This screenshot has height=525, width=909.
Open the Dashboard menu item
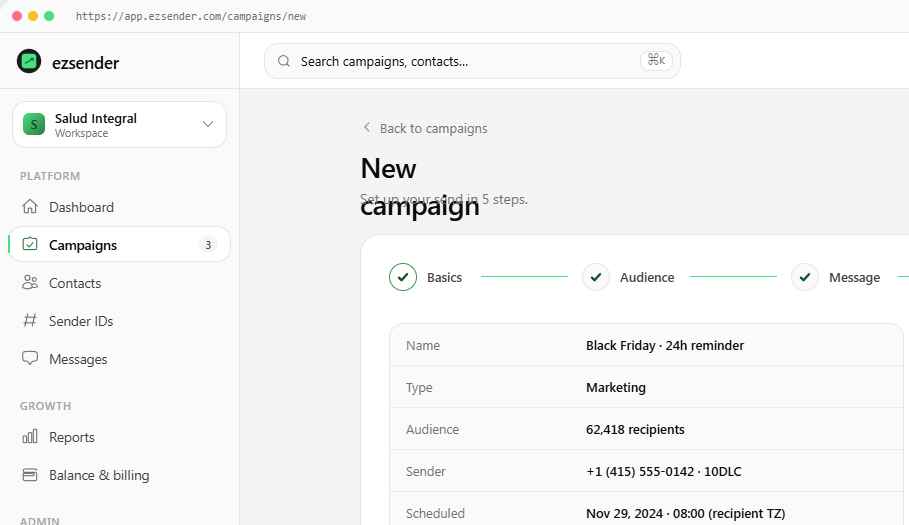coord(119,207)
